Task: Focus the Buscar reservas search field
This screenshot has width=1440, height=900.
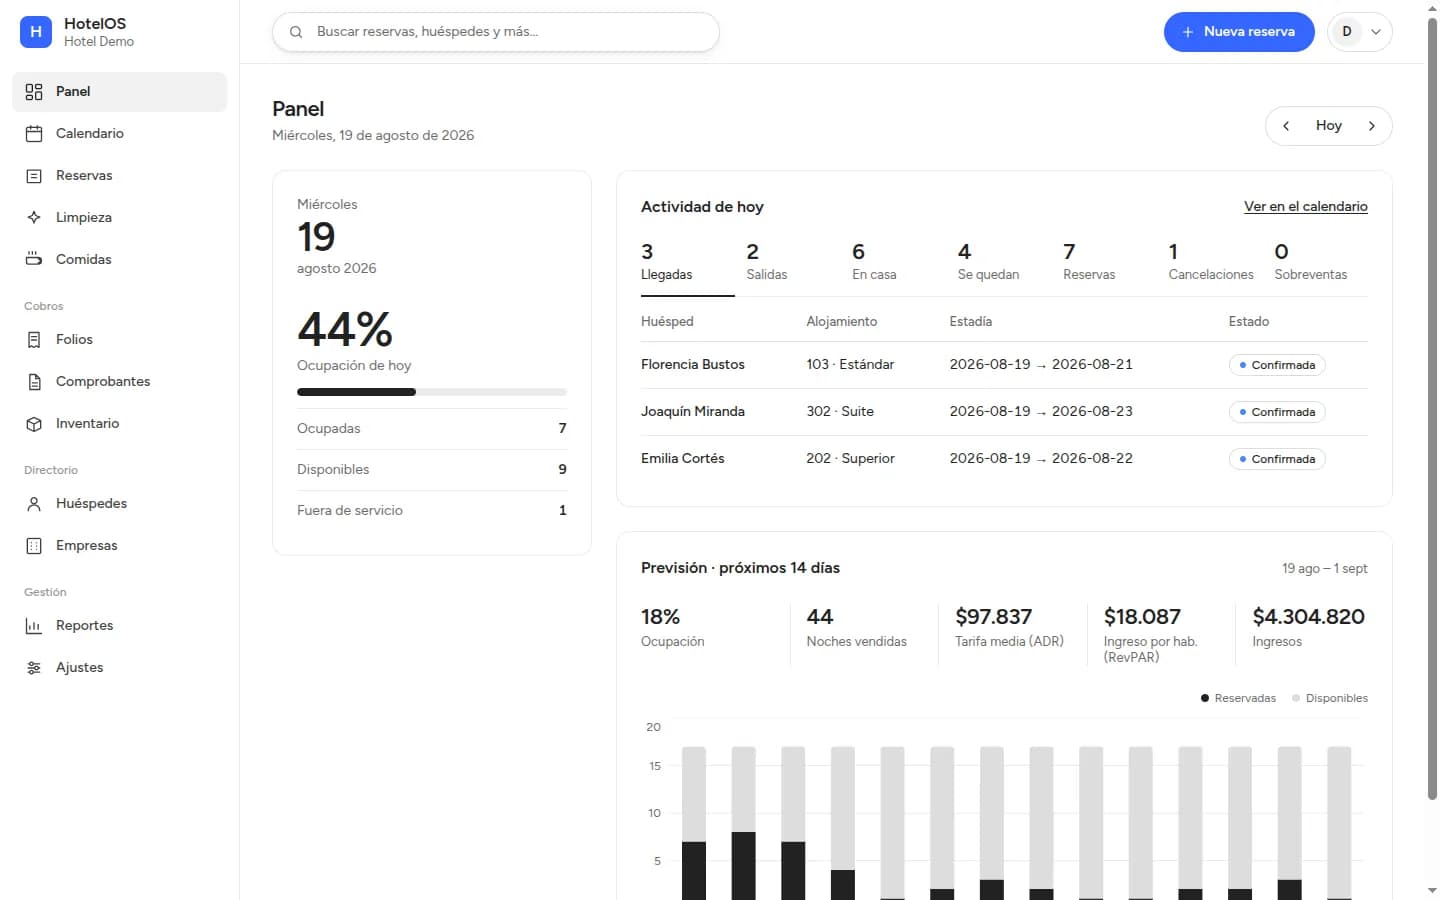Action: [496, 32]
